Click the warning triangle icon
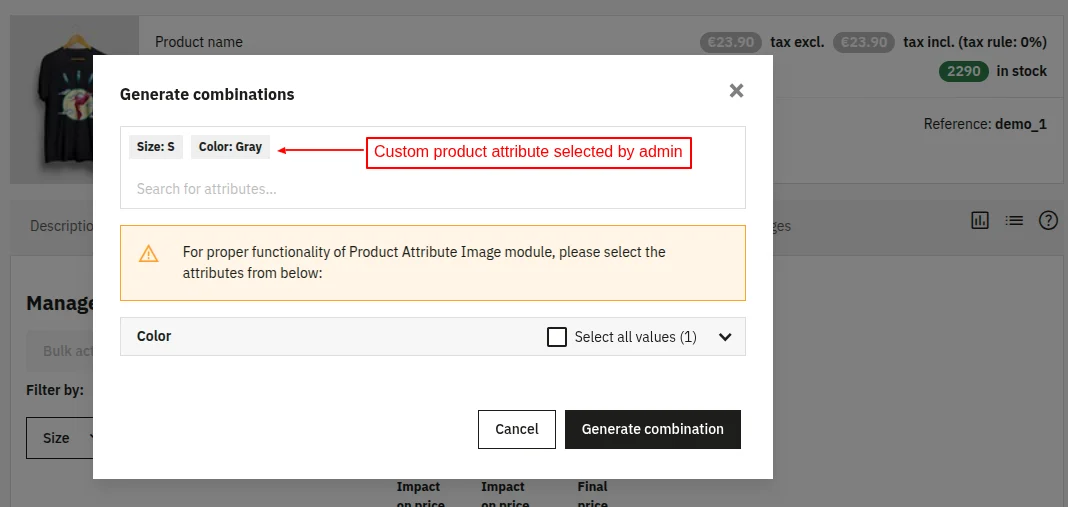The width and height of the screenshot is (1068, 507). pyautogui.click(x=149, y=253)
